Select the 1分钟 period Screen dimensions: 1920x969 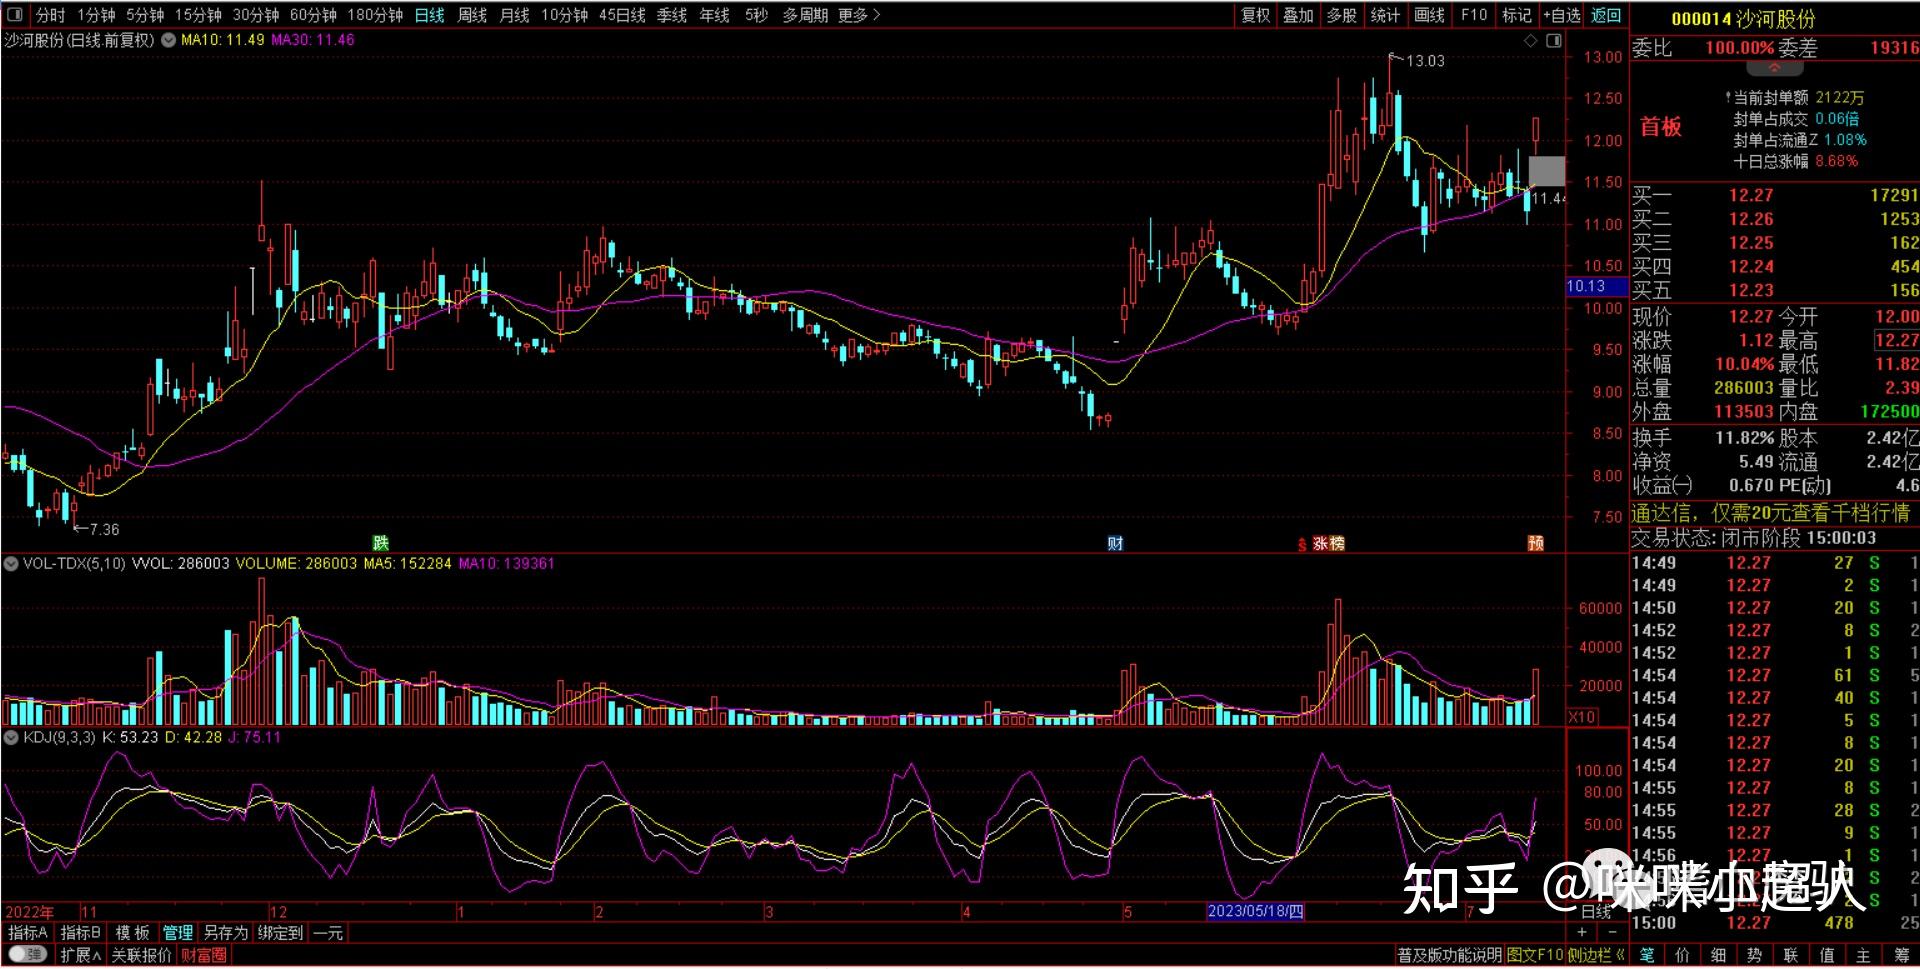coord(96,15)
